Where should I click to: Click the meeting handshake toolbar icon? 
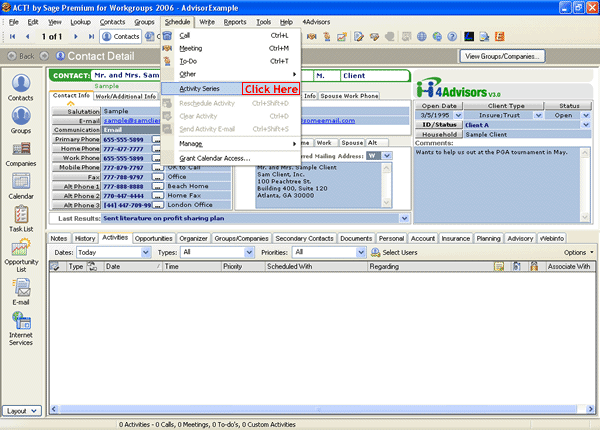coord(311,36)
